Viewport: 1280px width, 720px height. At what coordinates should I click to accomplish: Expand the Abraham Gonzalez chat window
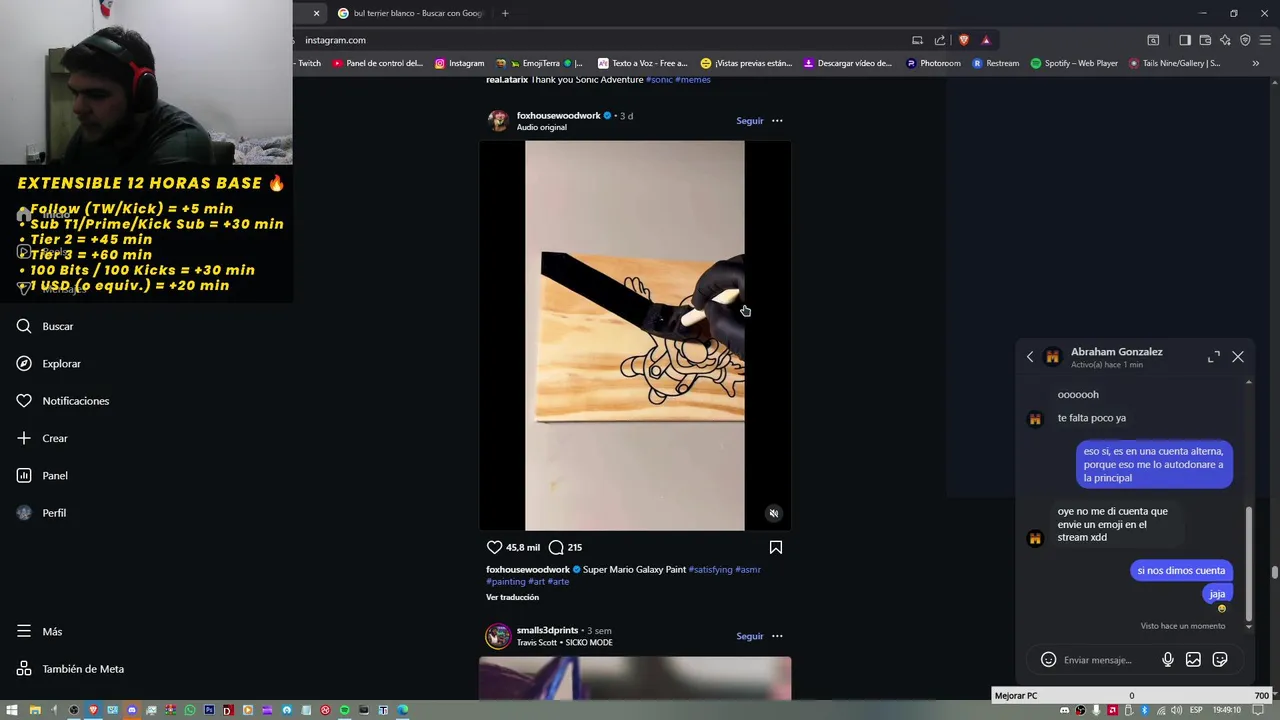point(1214,357)
